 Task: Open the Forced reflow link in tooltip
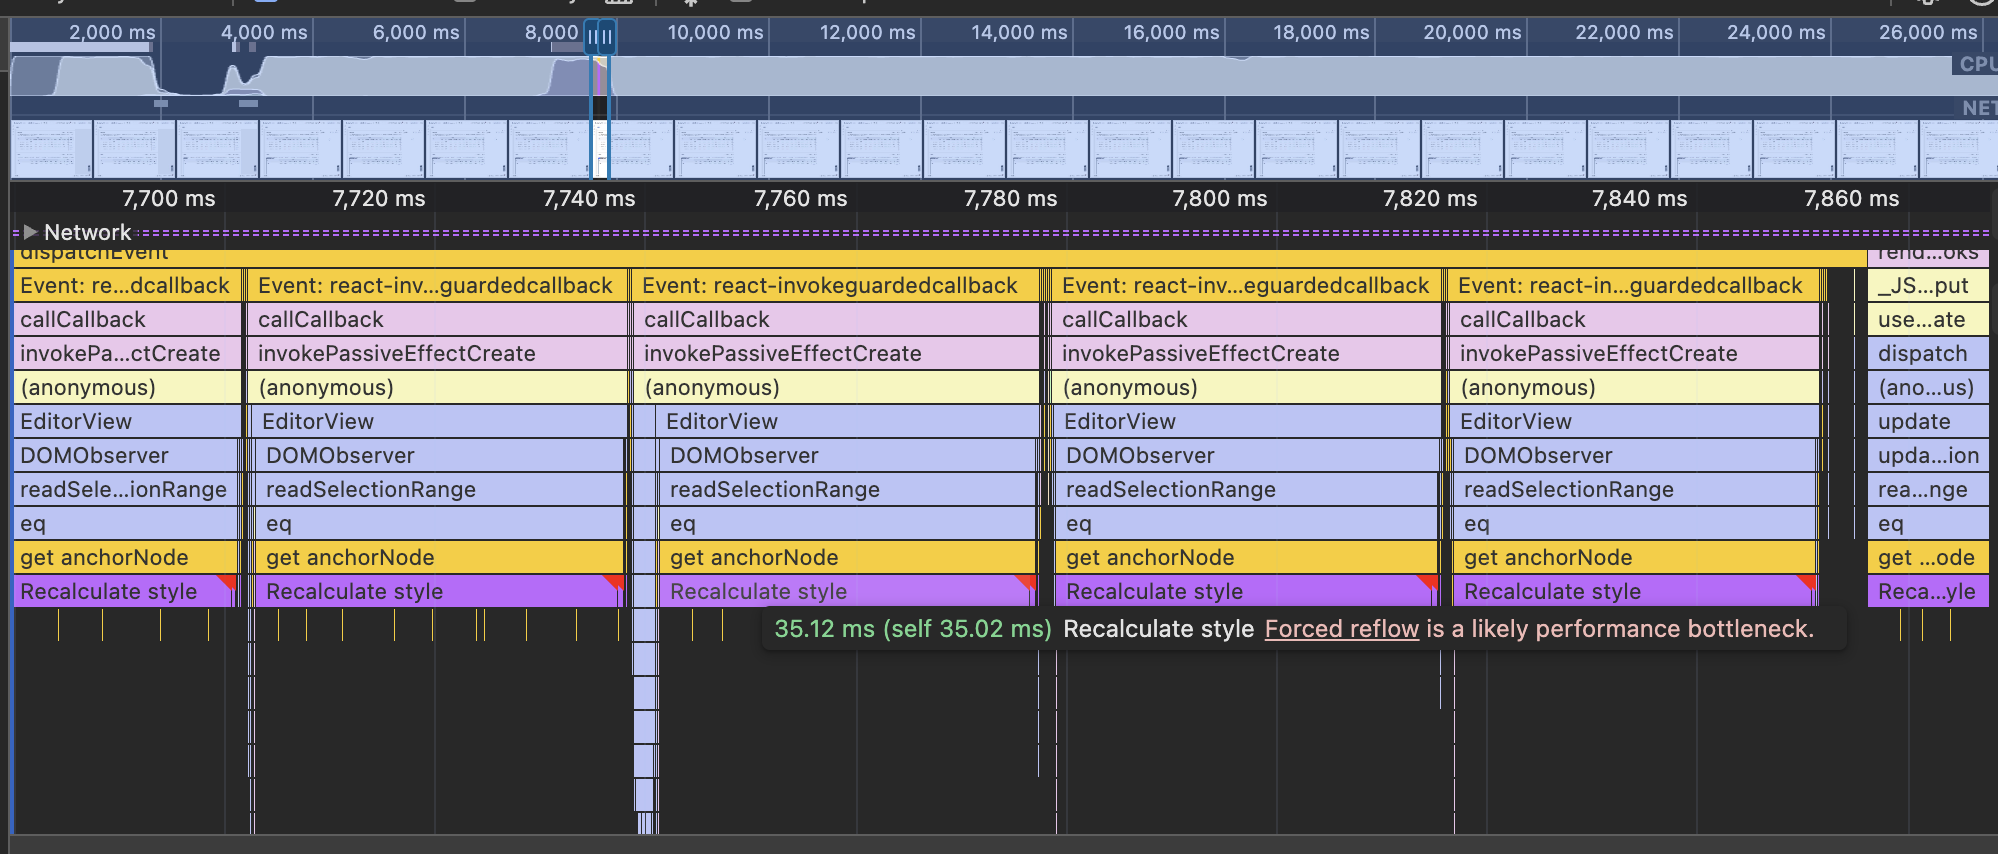pyautogui.click(x=1341, y=629)
